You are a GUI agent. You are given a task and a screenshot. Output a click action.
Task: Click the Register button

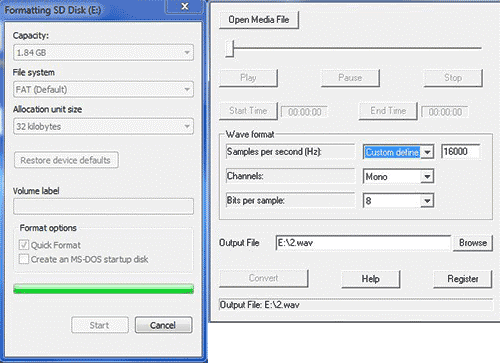click(463, 279)
